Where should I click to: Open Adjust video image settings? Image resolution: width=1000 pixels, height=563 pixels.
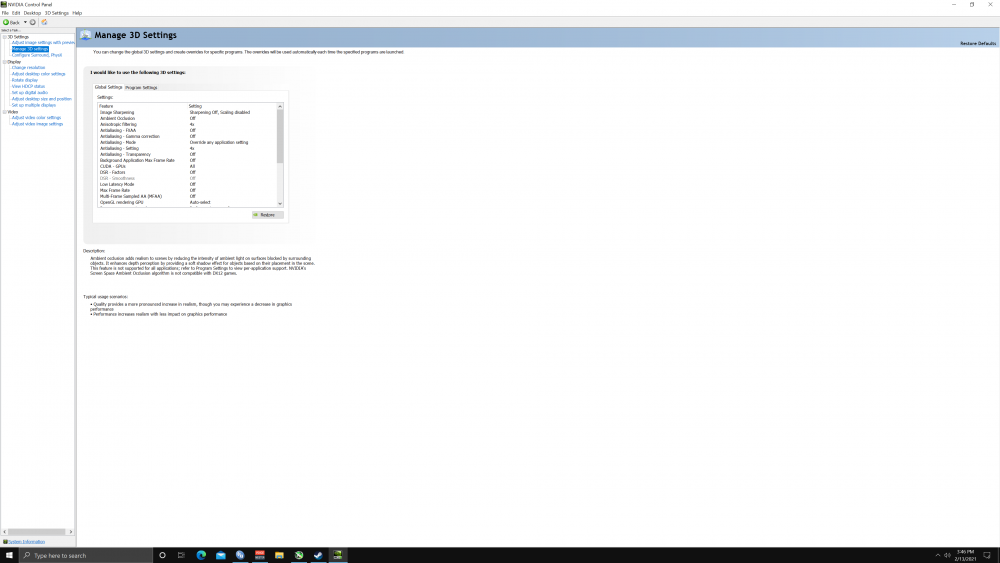(x=37, y=124)
